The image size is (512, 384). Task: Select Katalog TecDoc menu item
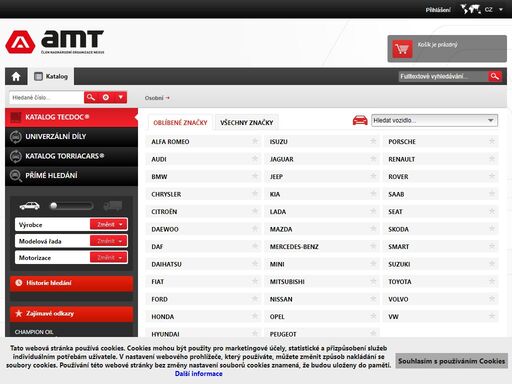(x=71, y=117)
